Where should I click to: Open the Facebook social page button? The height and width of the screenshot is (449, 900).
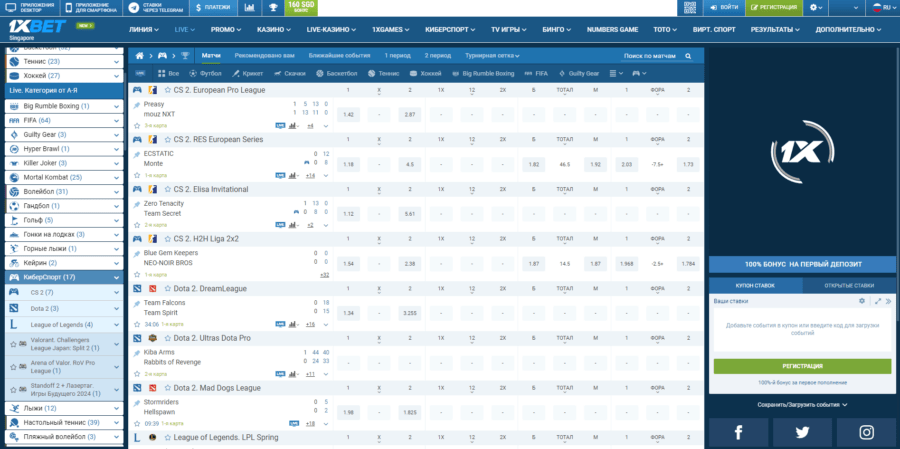738,431
